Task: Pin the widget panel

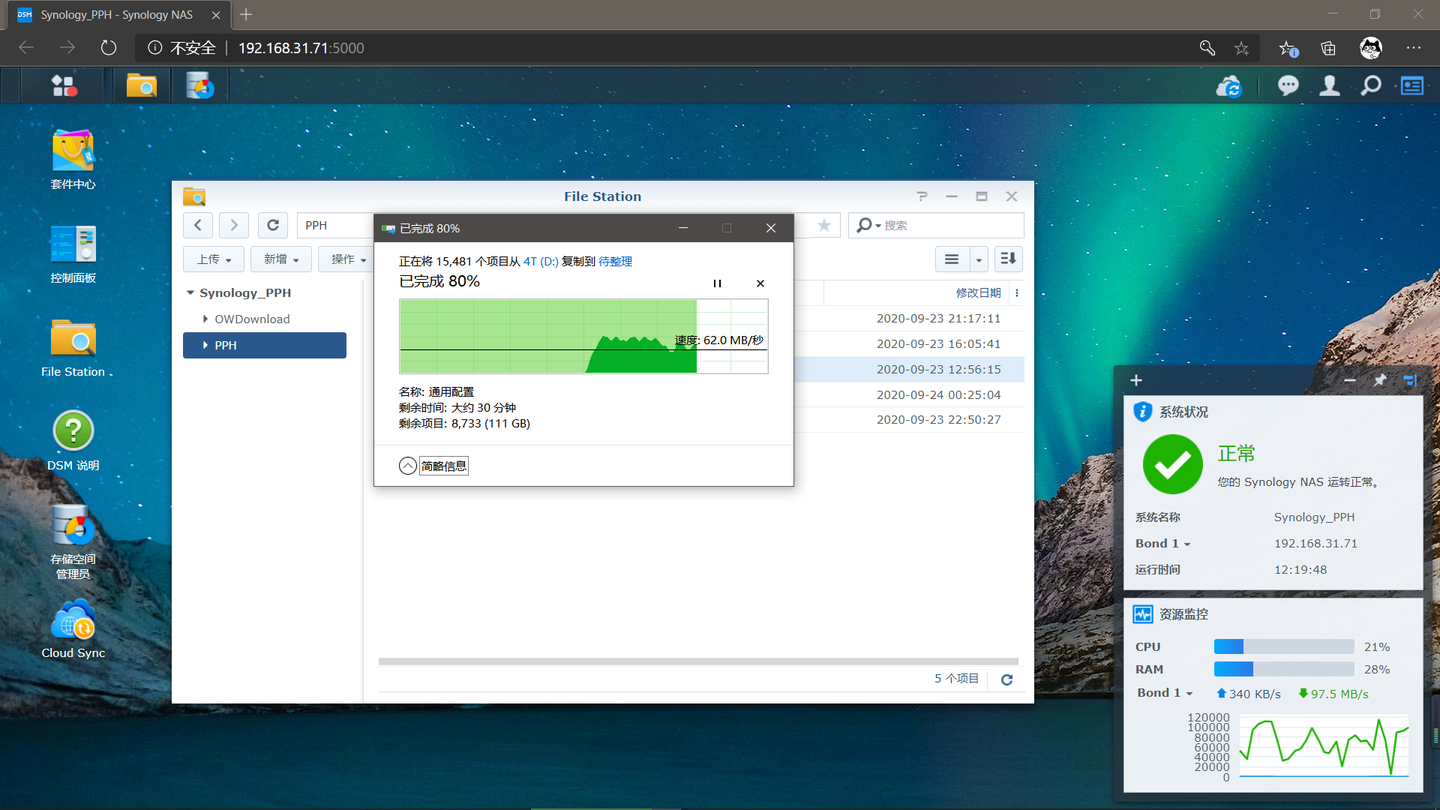Action: [x=1380, y=380]
